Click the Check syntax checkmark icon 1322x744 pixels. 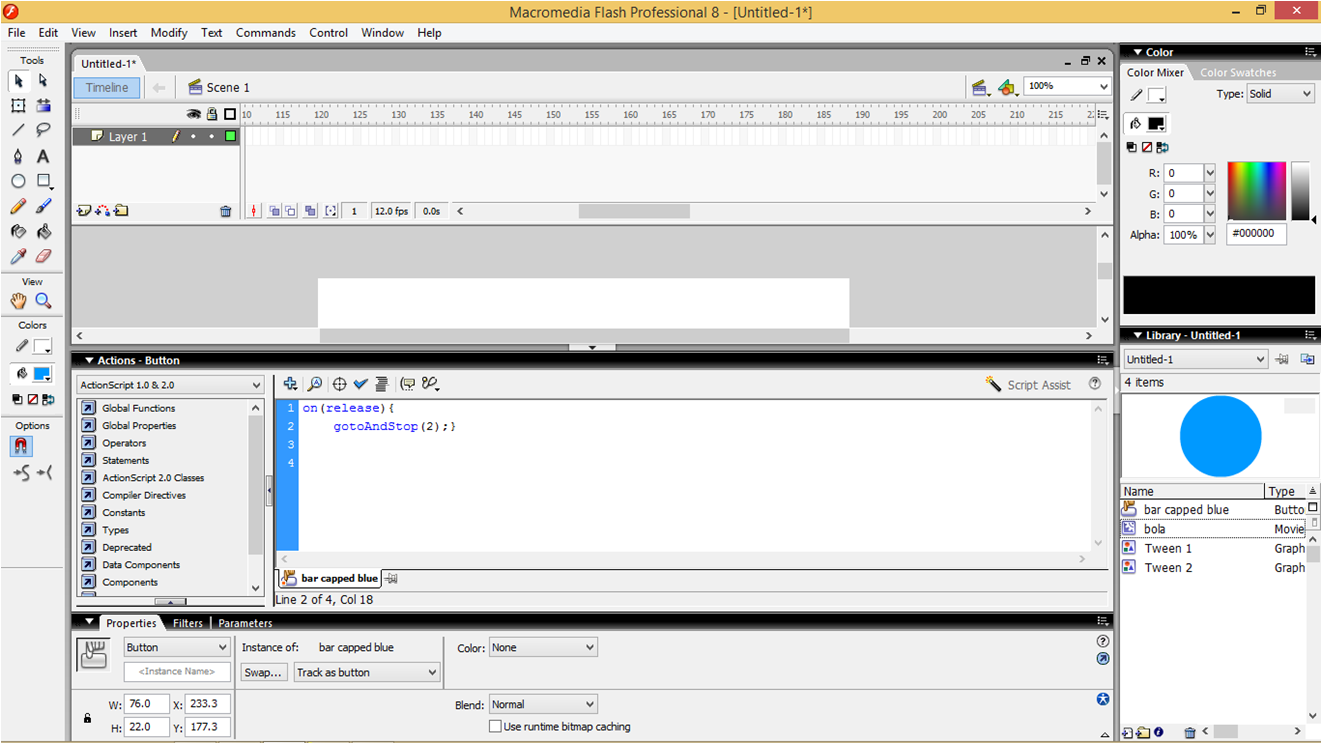click(x=360, y=384)
